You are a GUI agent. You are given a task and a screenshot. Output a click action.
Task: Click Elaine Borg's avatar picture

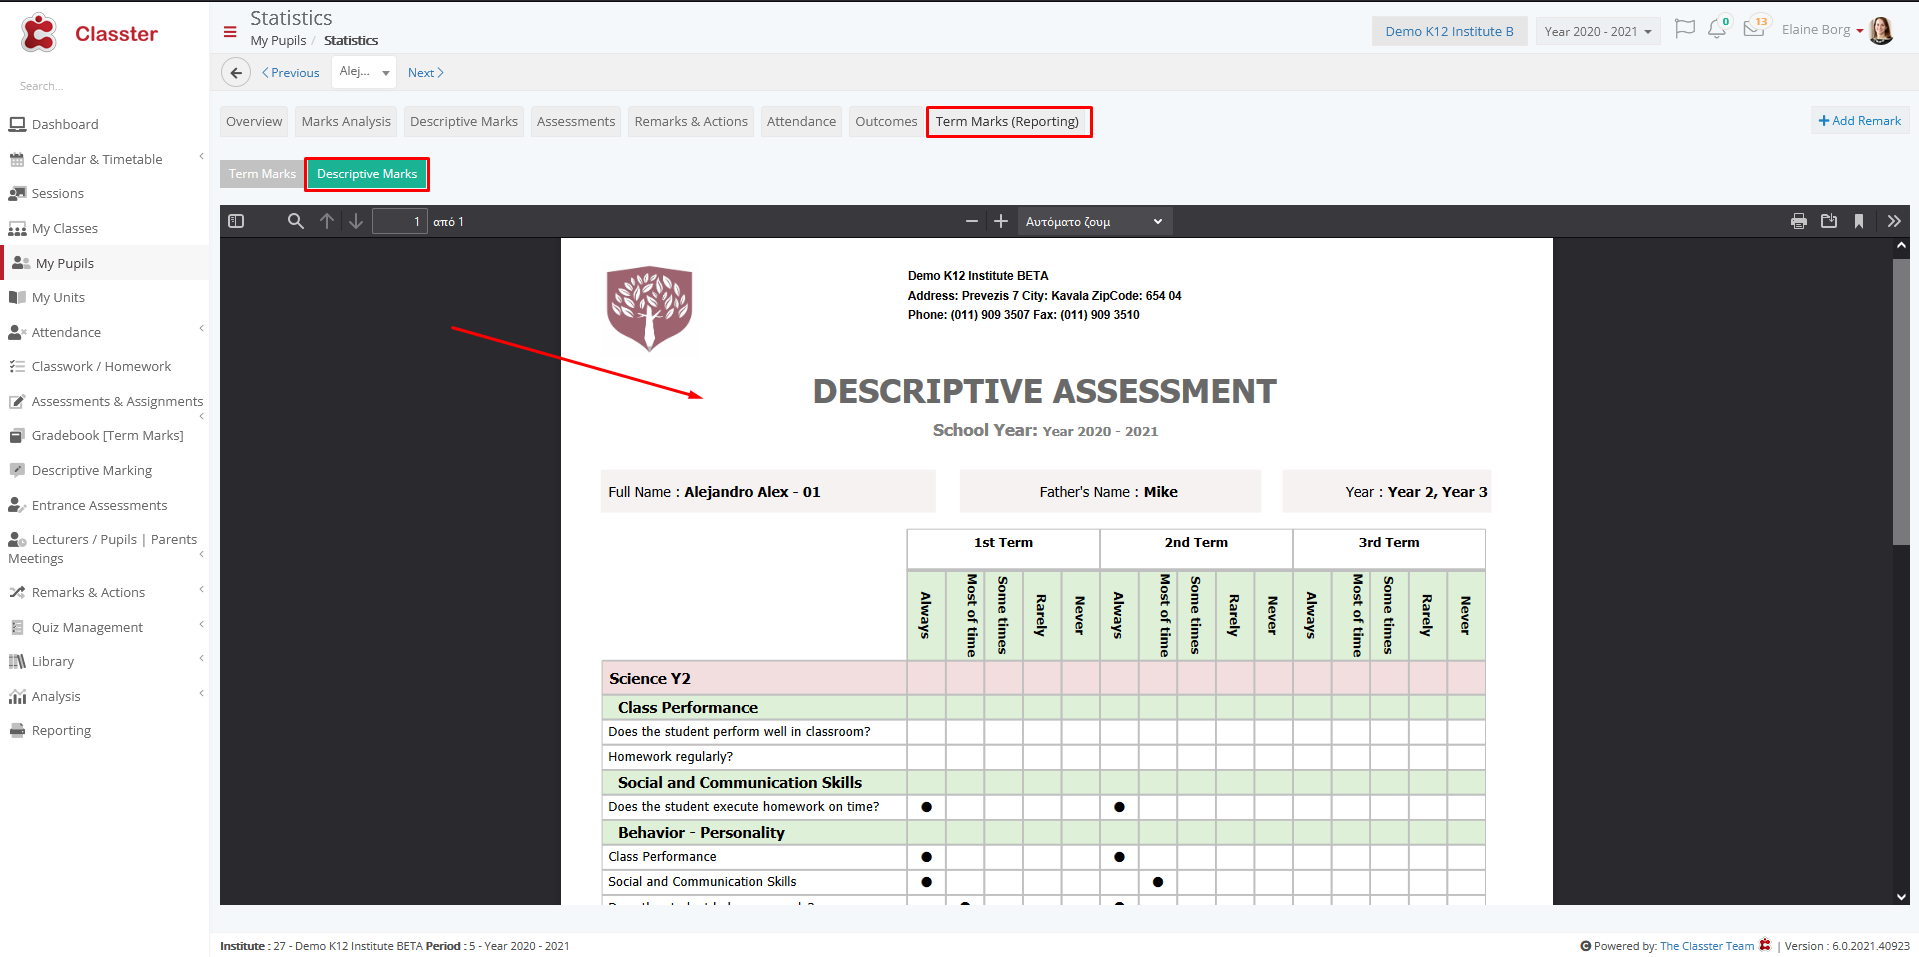click(1881, 30)
